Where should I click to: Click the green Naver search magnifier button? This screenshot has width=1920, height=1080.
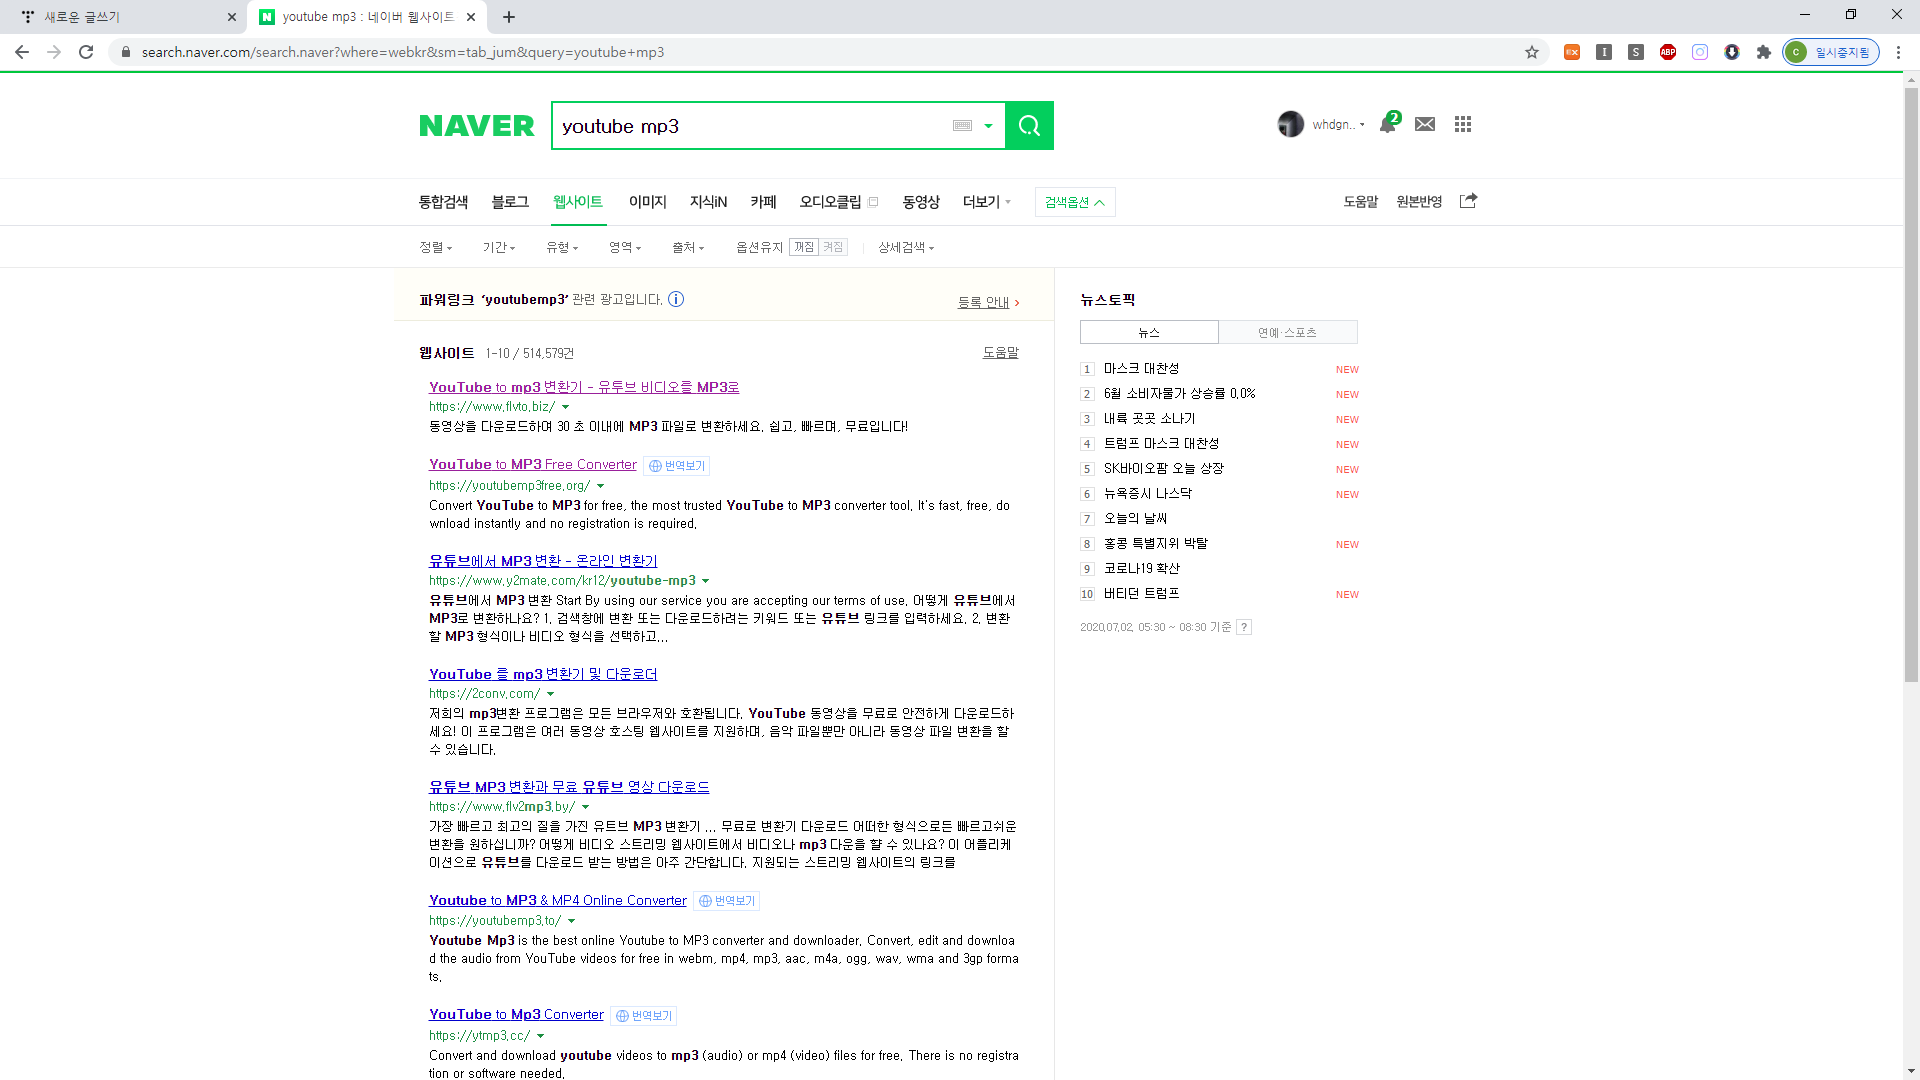tap(1029, 126)
